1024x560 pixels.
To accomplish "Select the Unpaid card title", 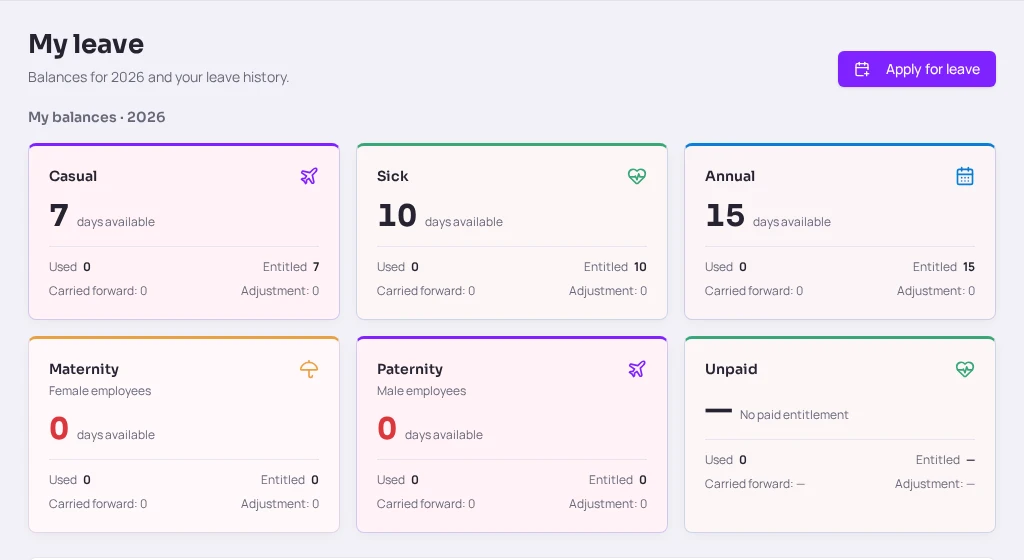I will tap(731, 369).
